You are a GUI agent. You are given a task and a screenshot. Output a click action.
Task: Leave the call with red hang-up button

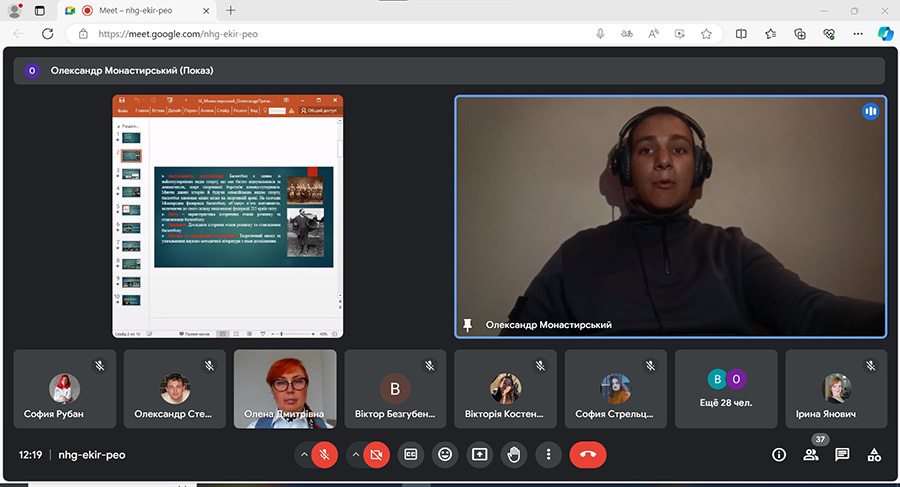pos(588,455)
